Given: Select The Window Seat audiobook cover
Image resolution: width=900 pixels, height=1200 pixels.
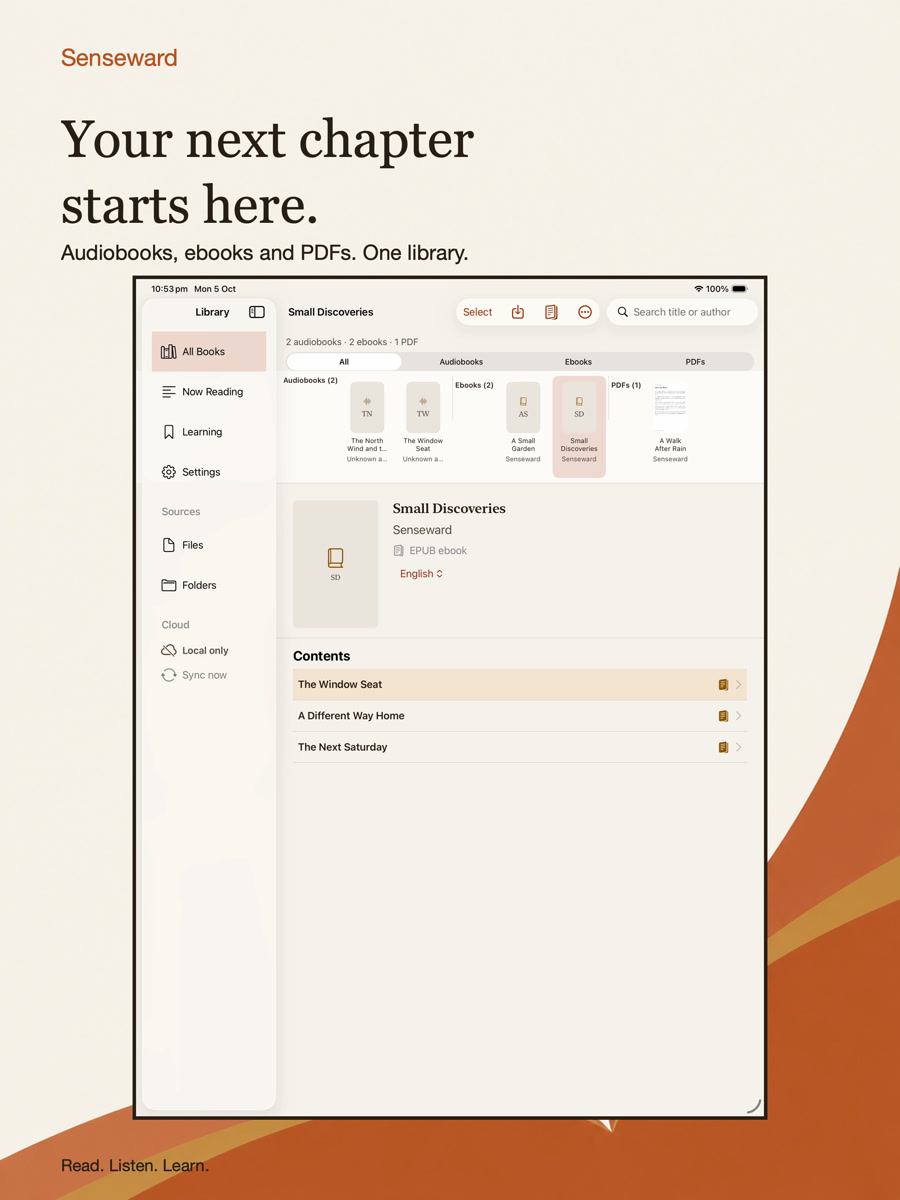Looking at the screenshot, I should point(423,407).
